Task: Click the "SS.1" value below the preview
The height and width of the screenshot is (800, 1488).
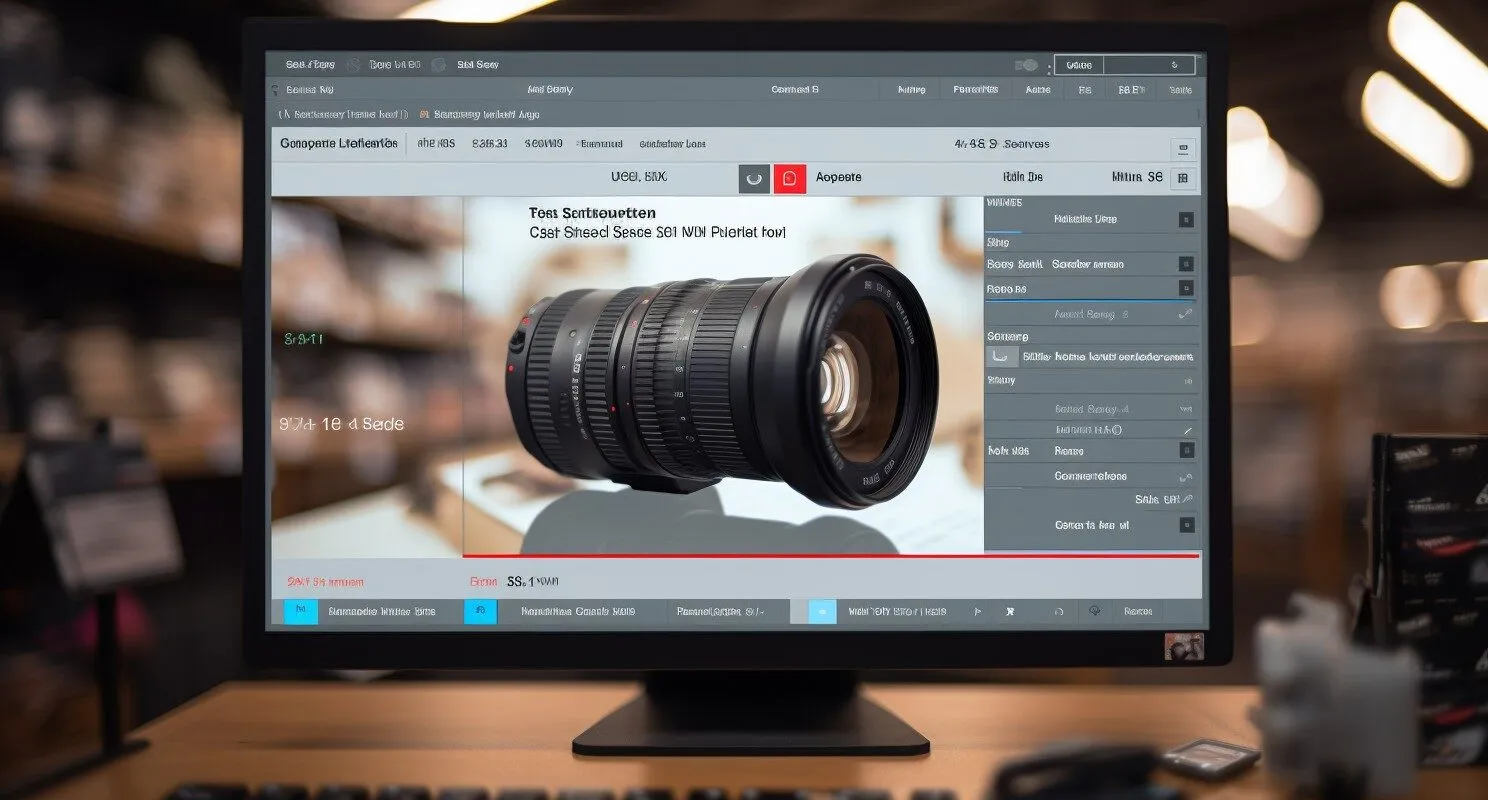Action: 520,581
